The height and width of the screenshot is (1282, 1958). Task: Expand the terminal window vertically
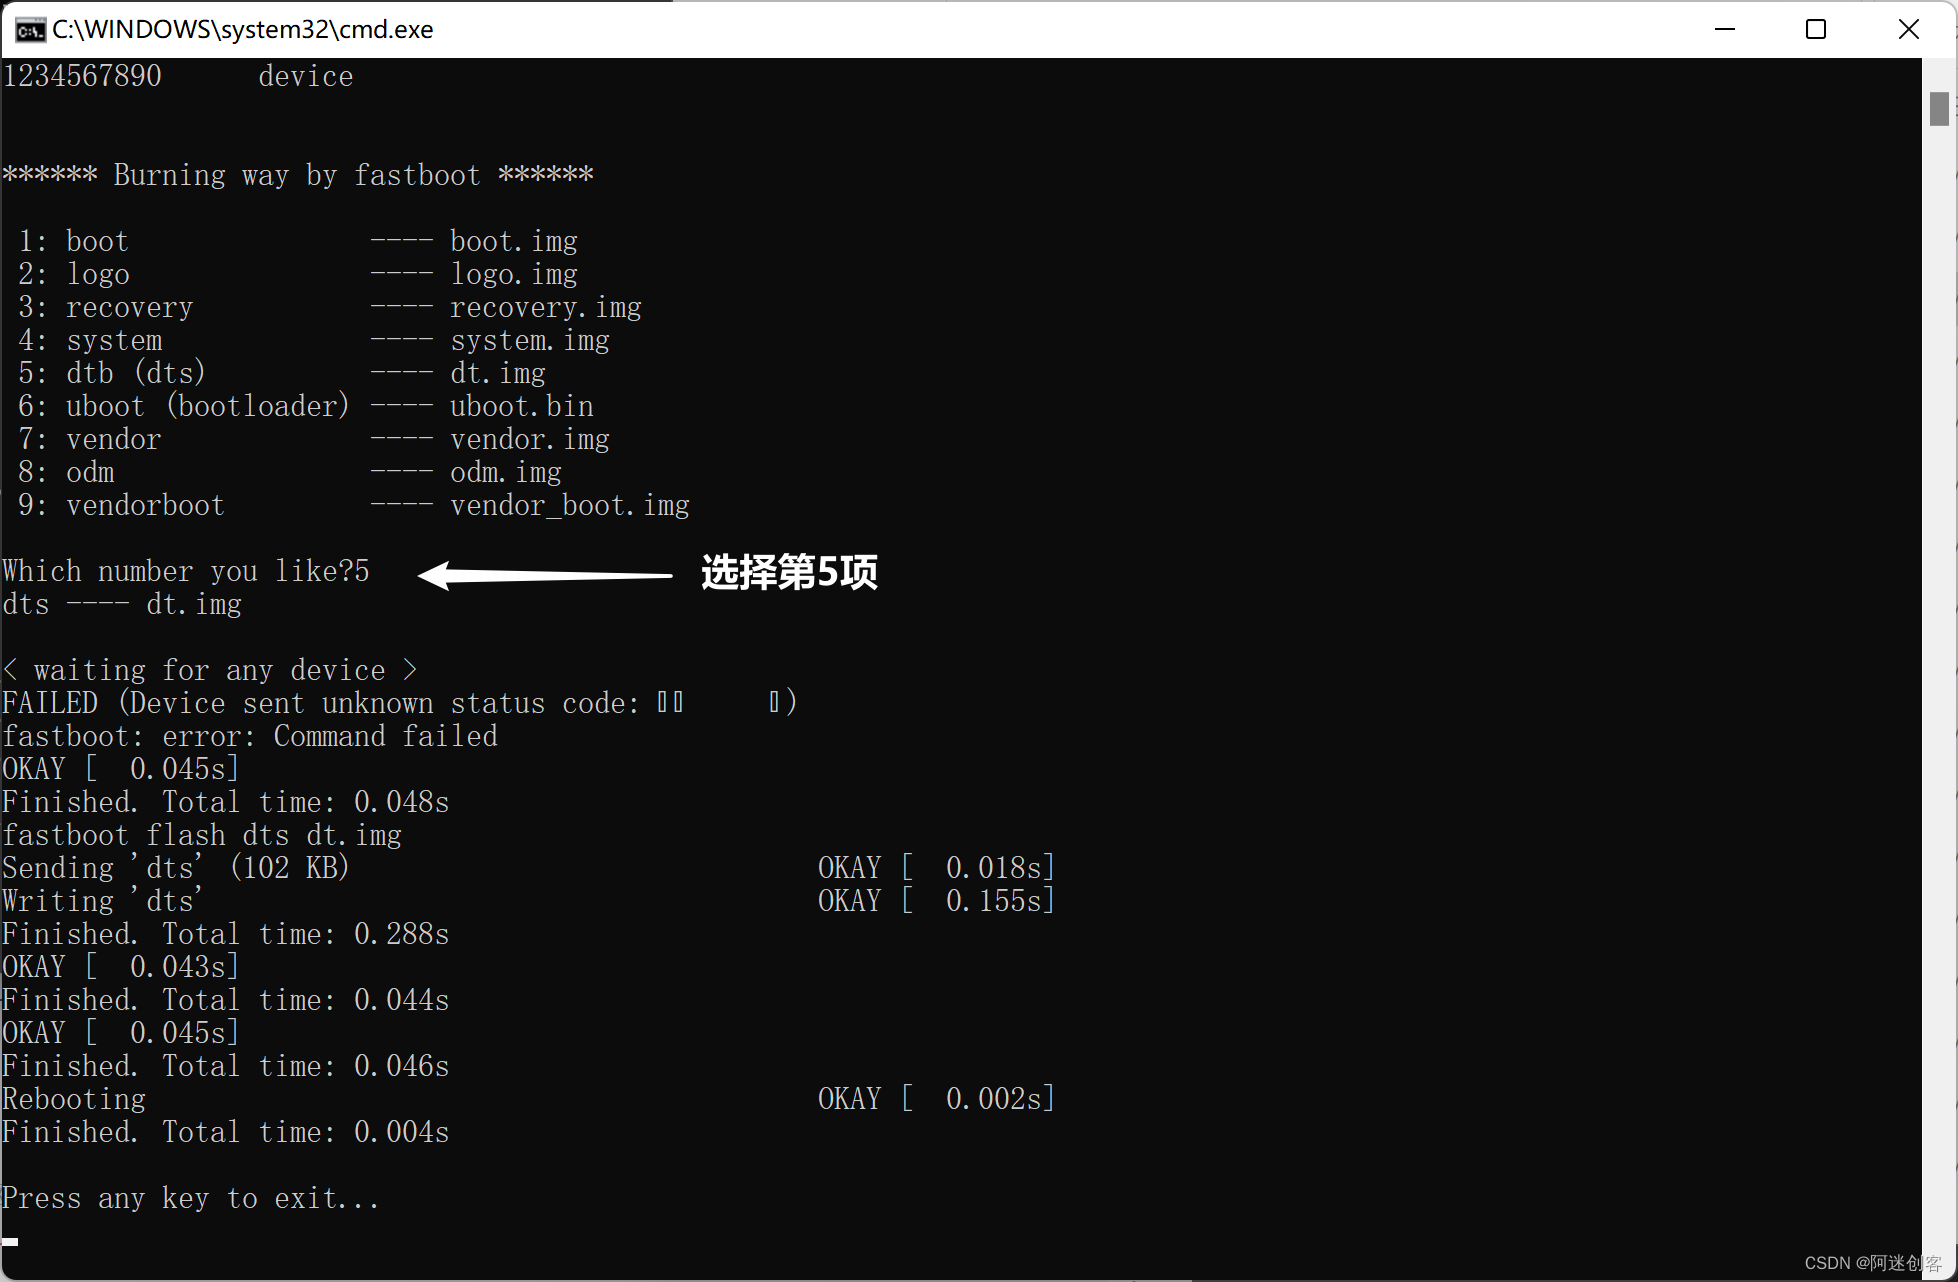(1818, 27)
